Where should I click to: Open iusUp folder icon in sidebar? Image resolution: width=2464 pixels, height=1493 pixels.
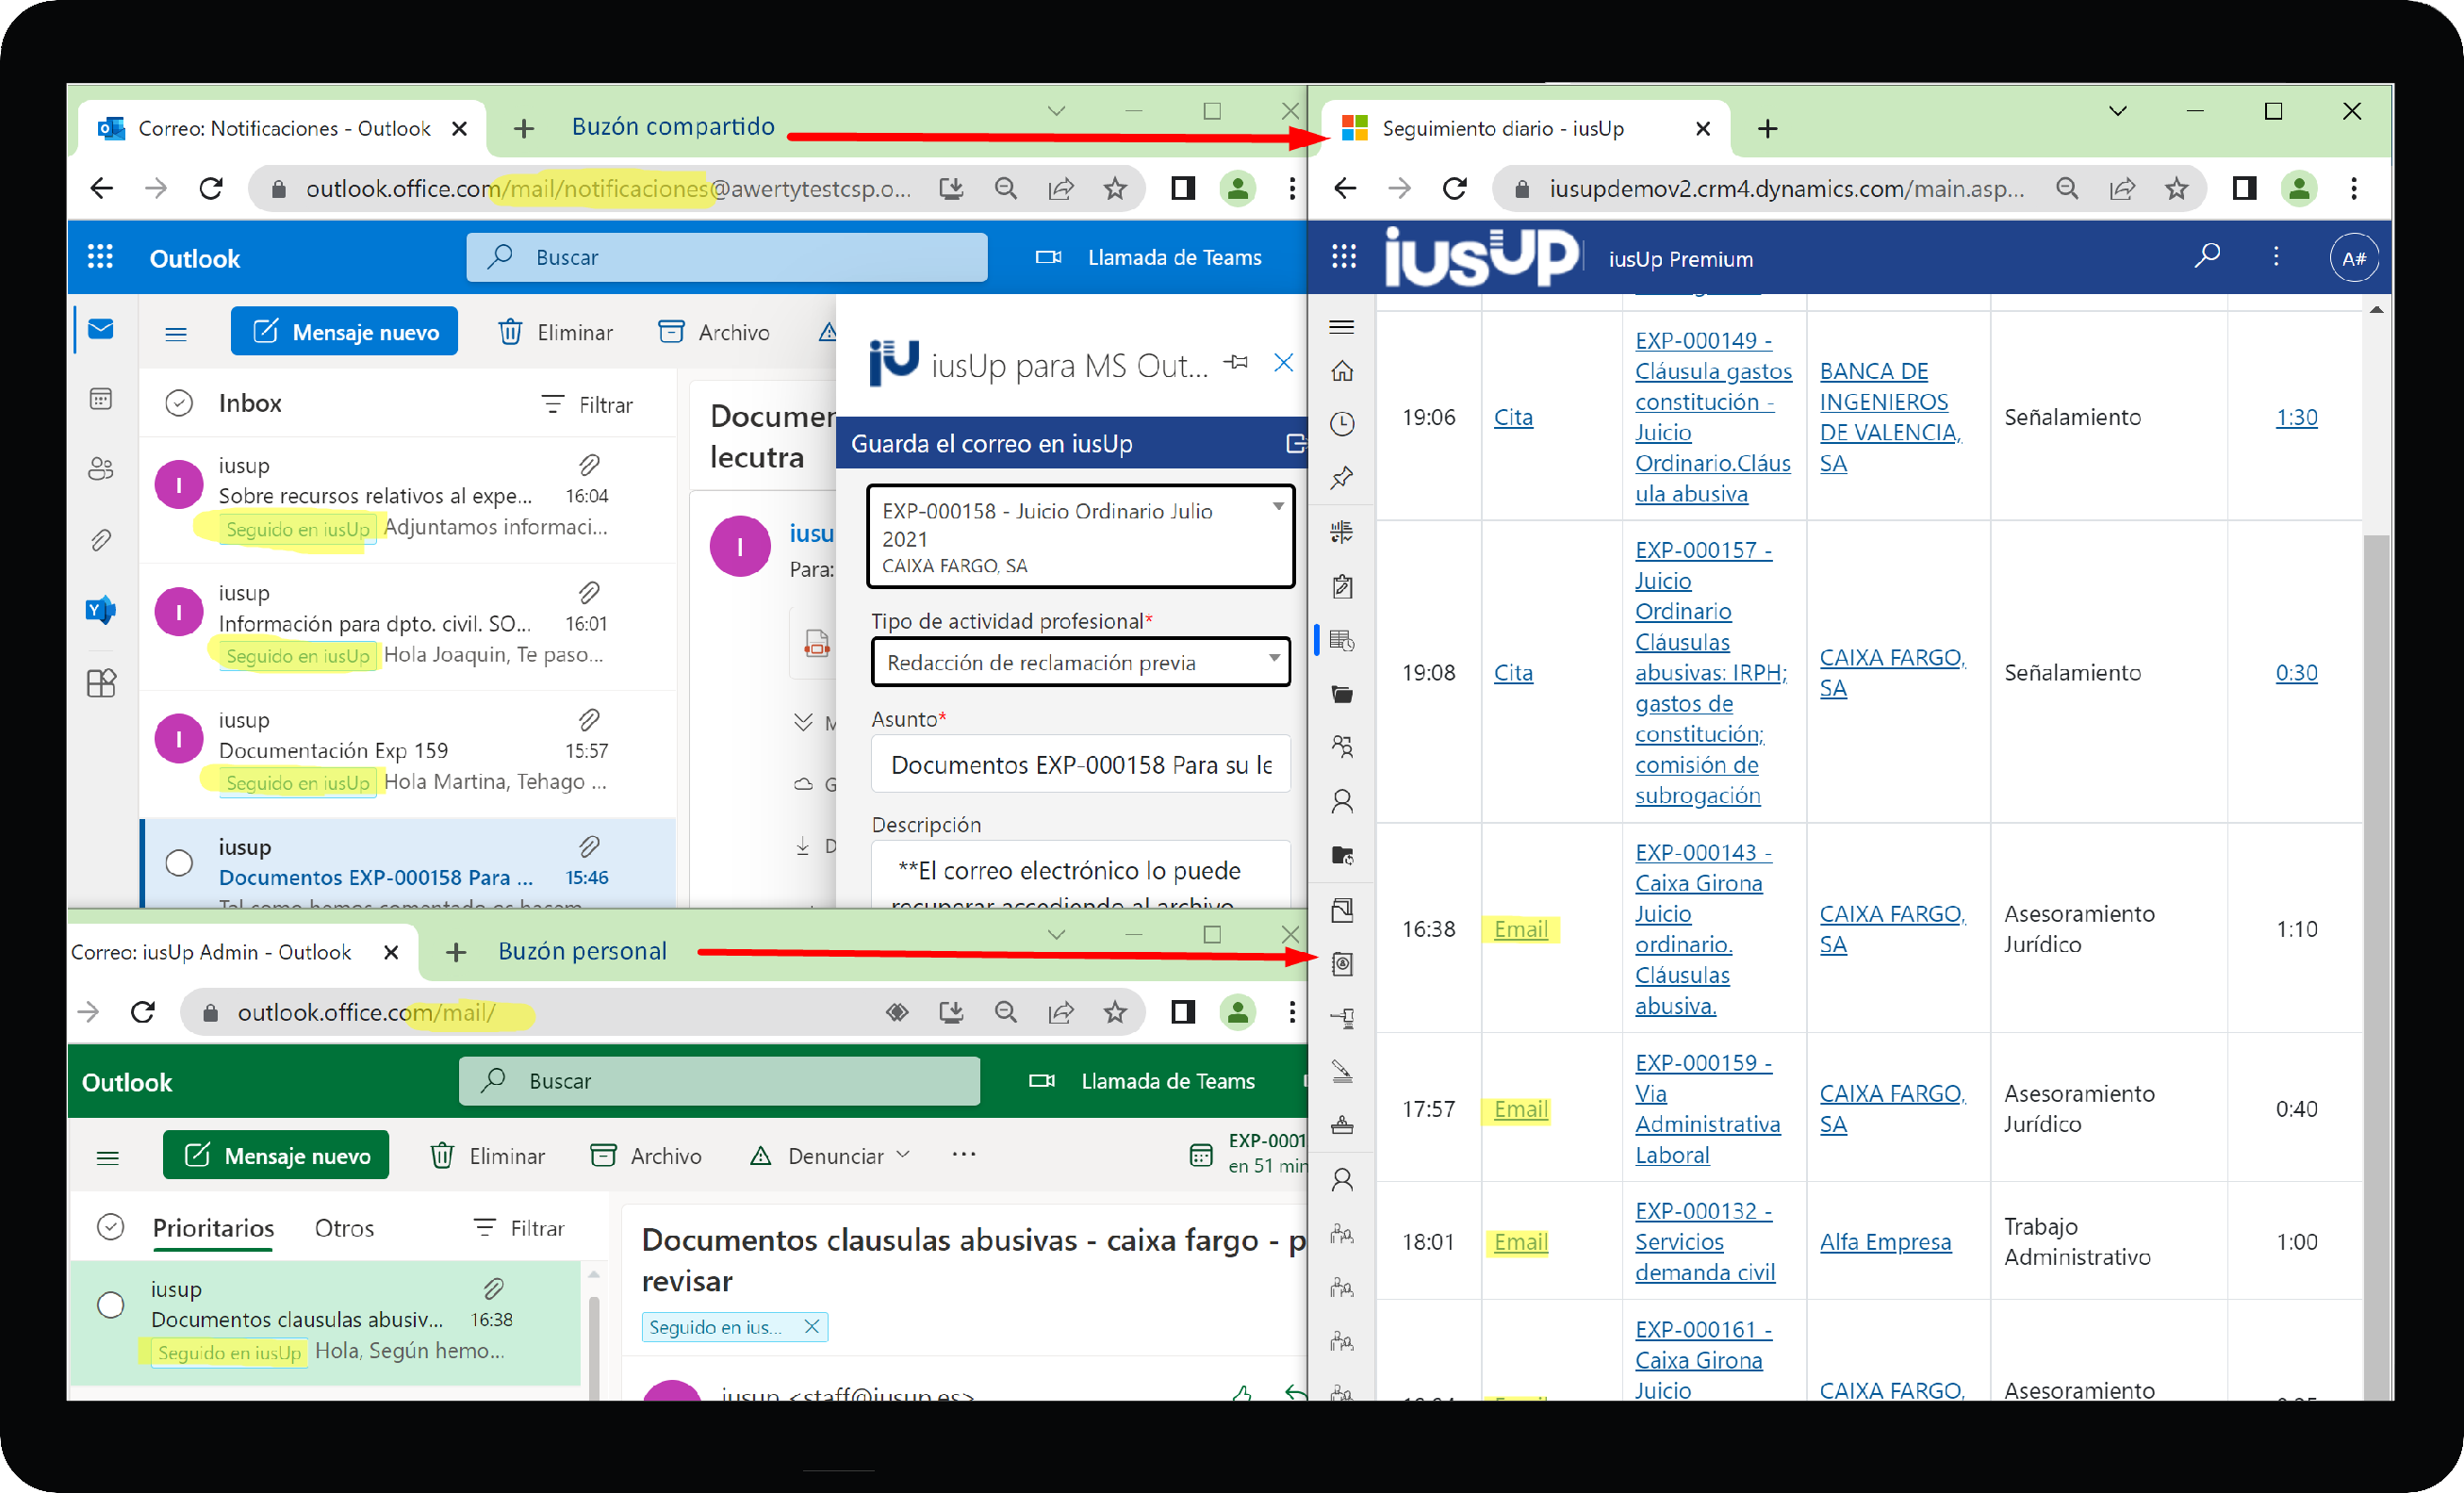tap(1342, 693)
